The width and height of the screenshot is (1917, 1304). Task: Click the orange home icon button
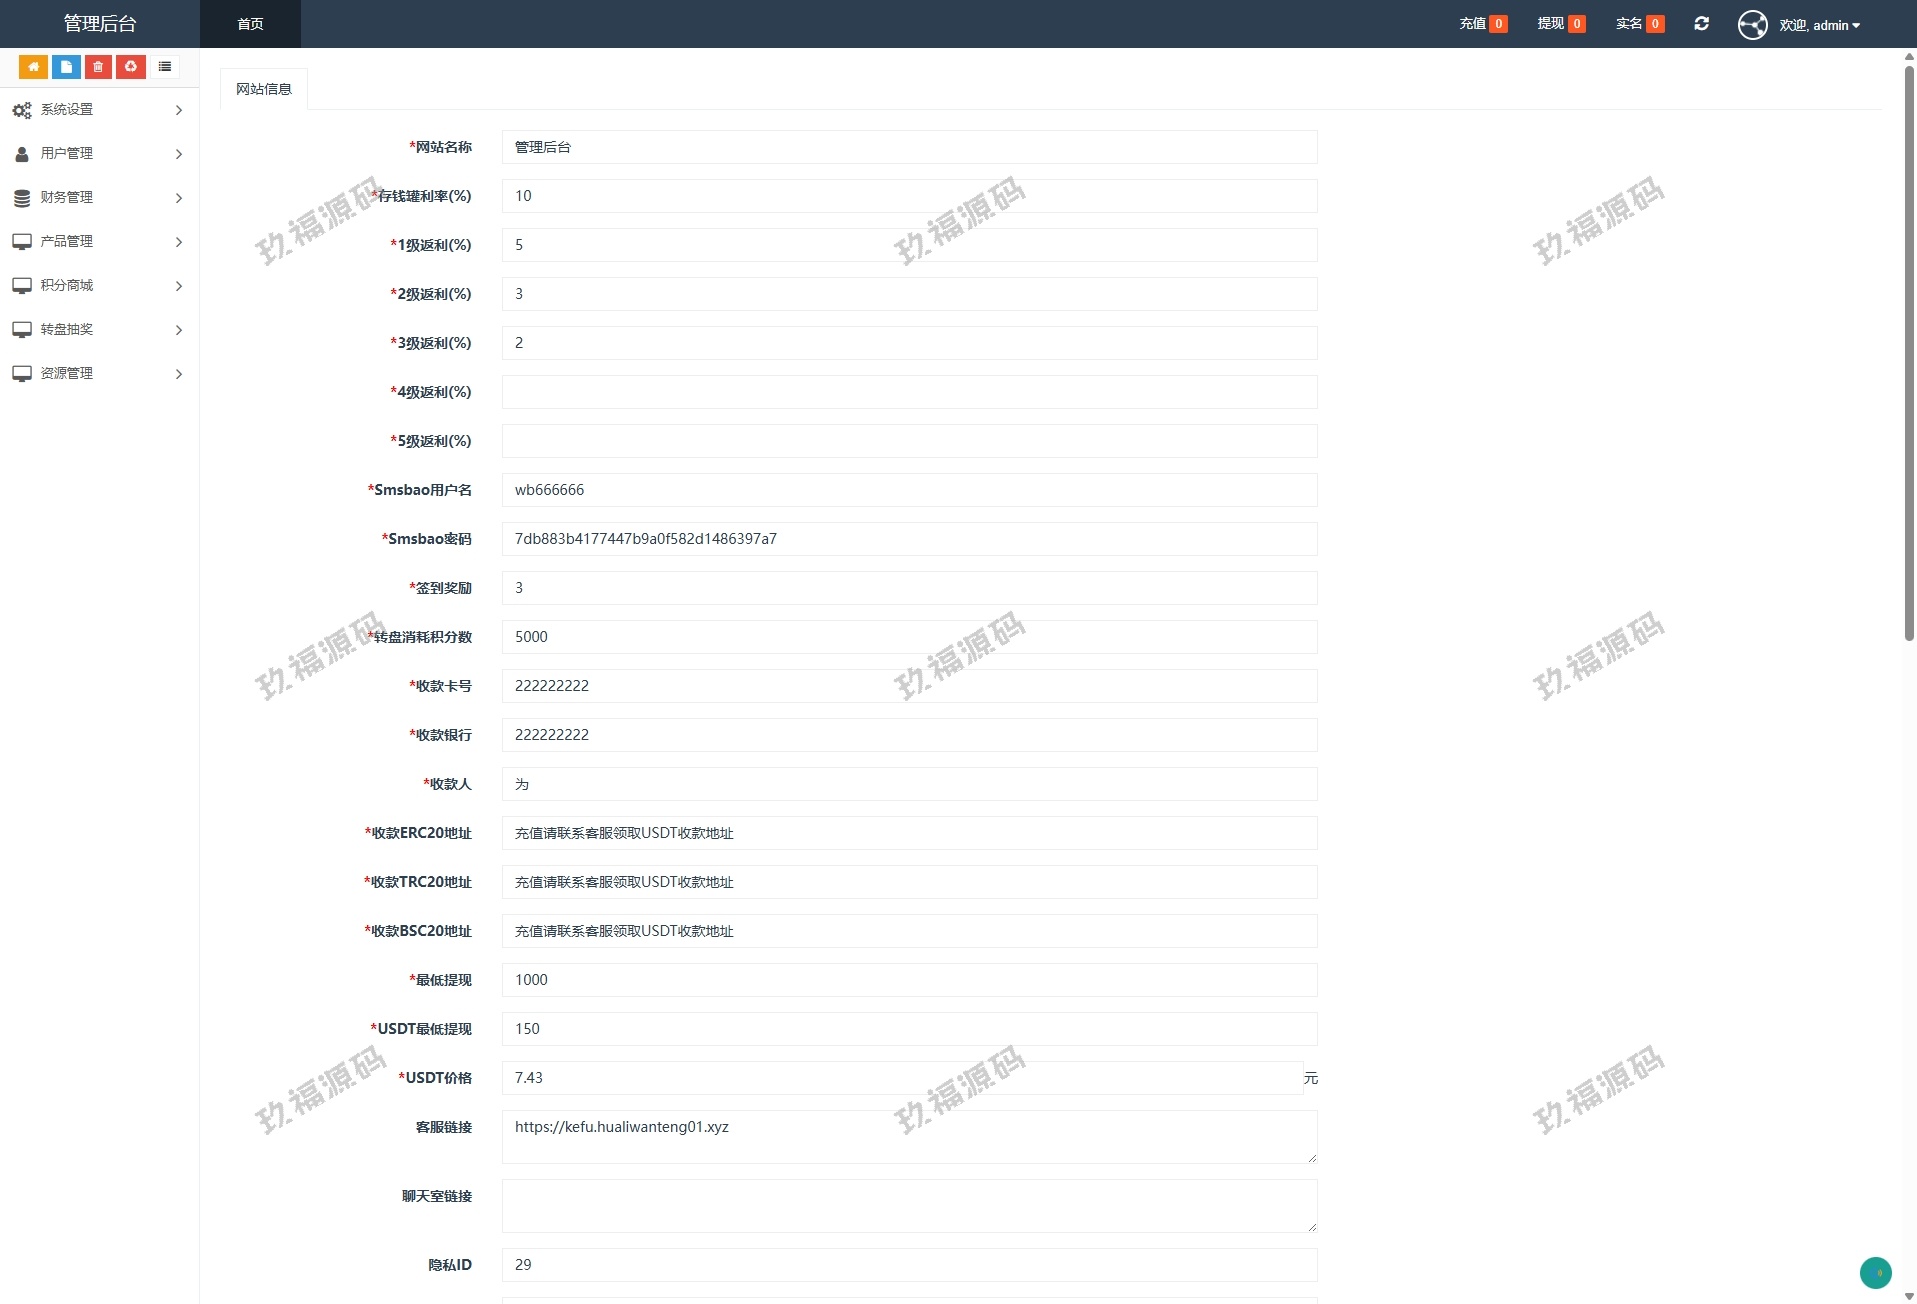click(33, 67)
